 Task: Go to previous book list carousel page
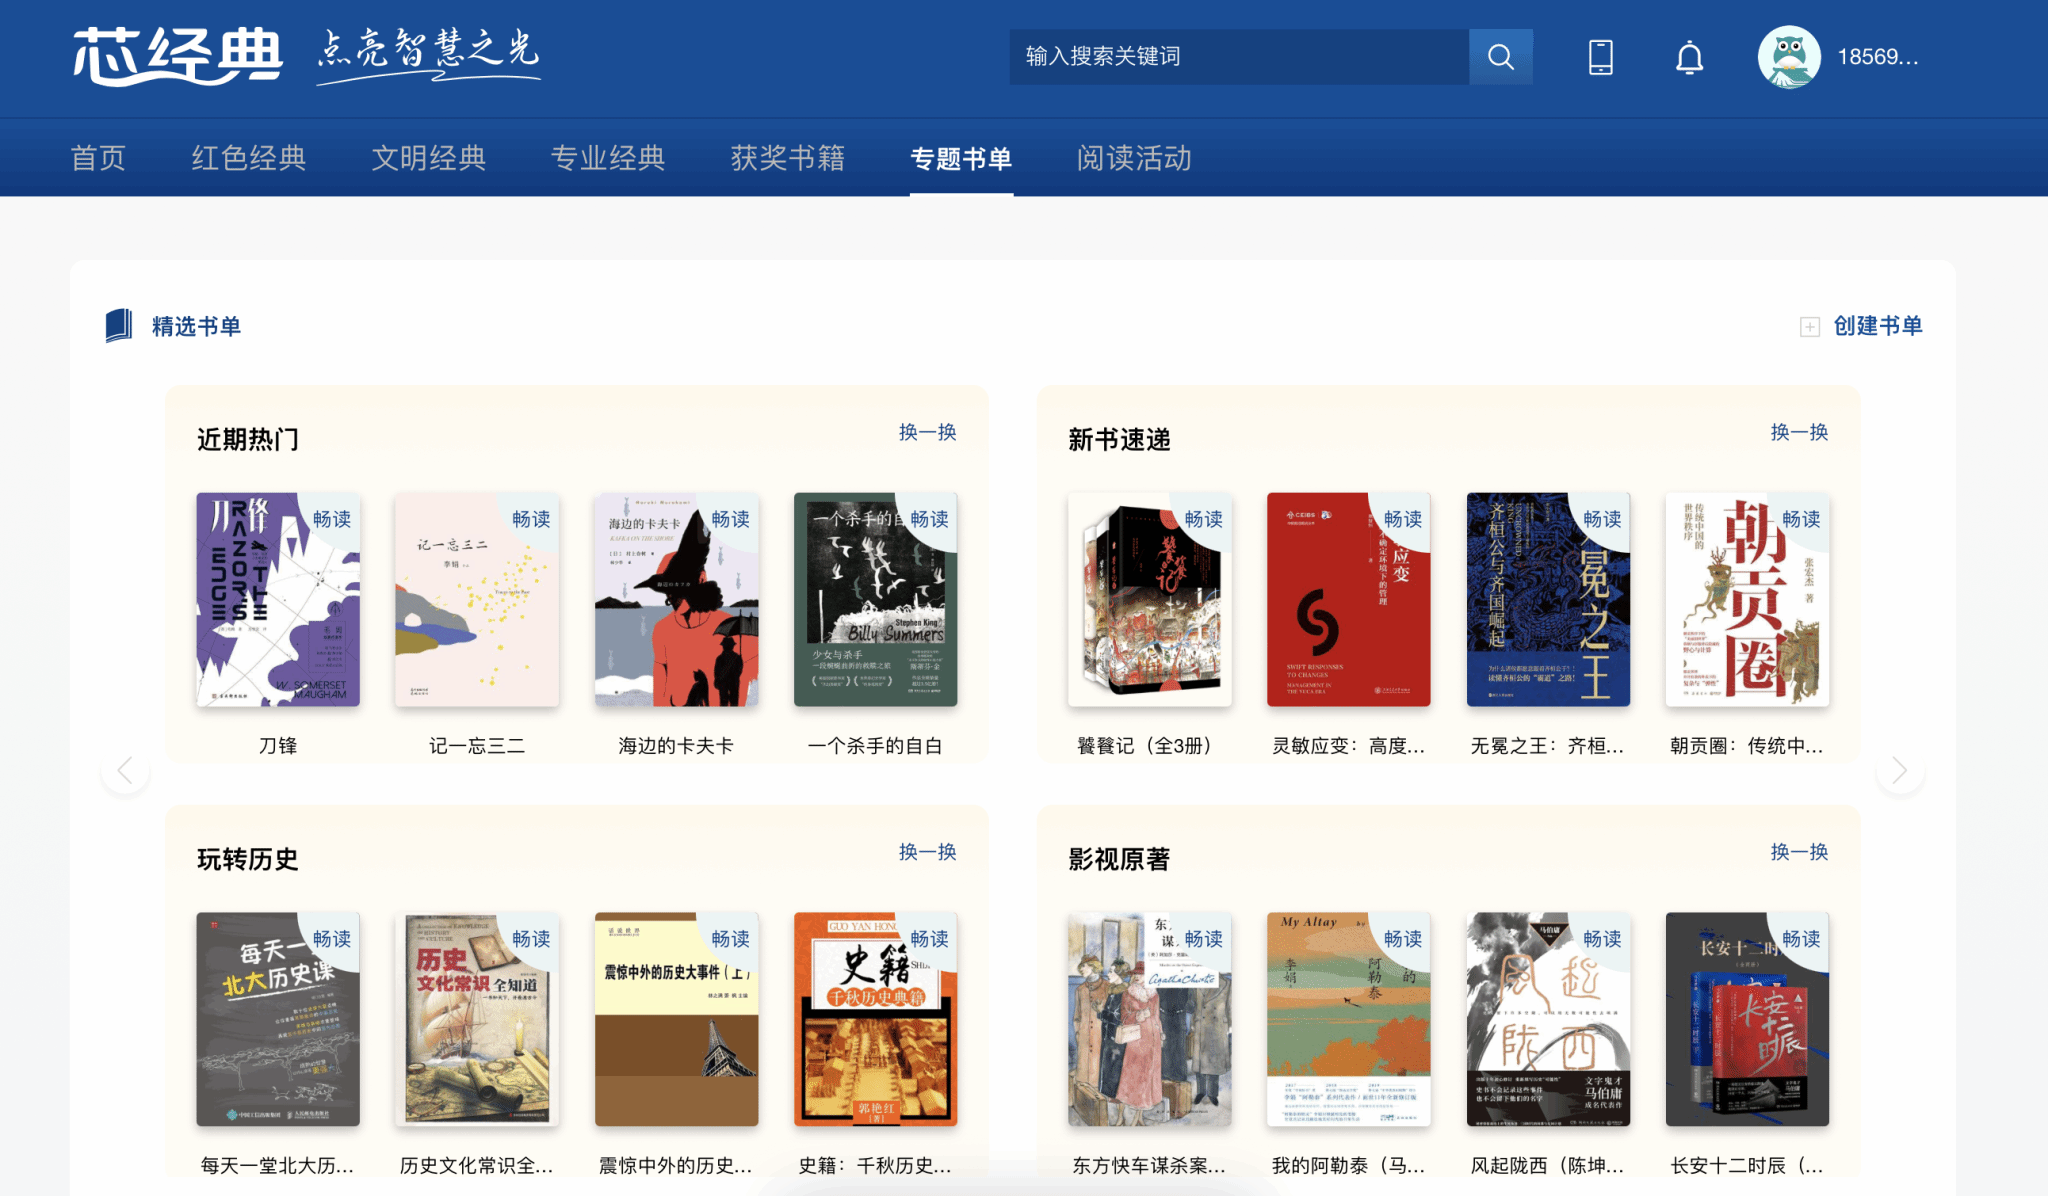(125, 771)
